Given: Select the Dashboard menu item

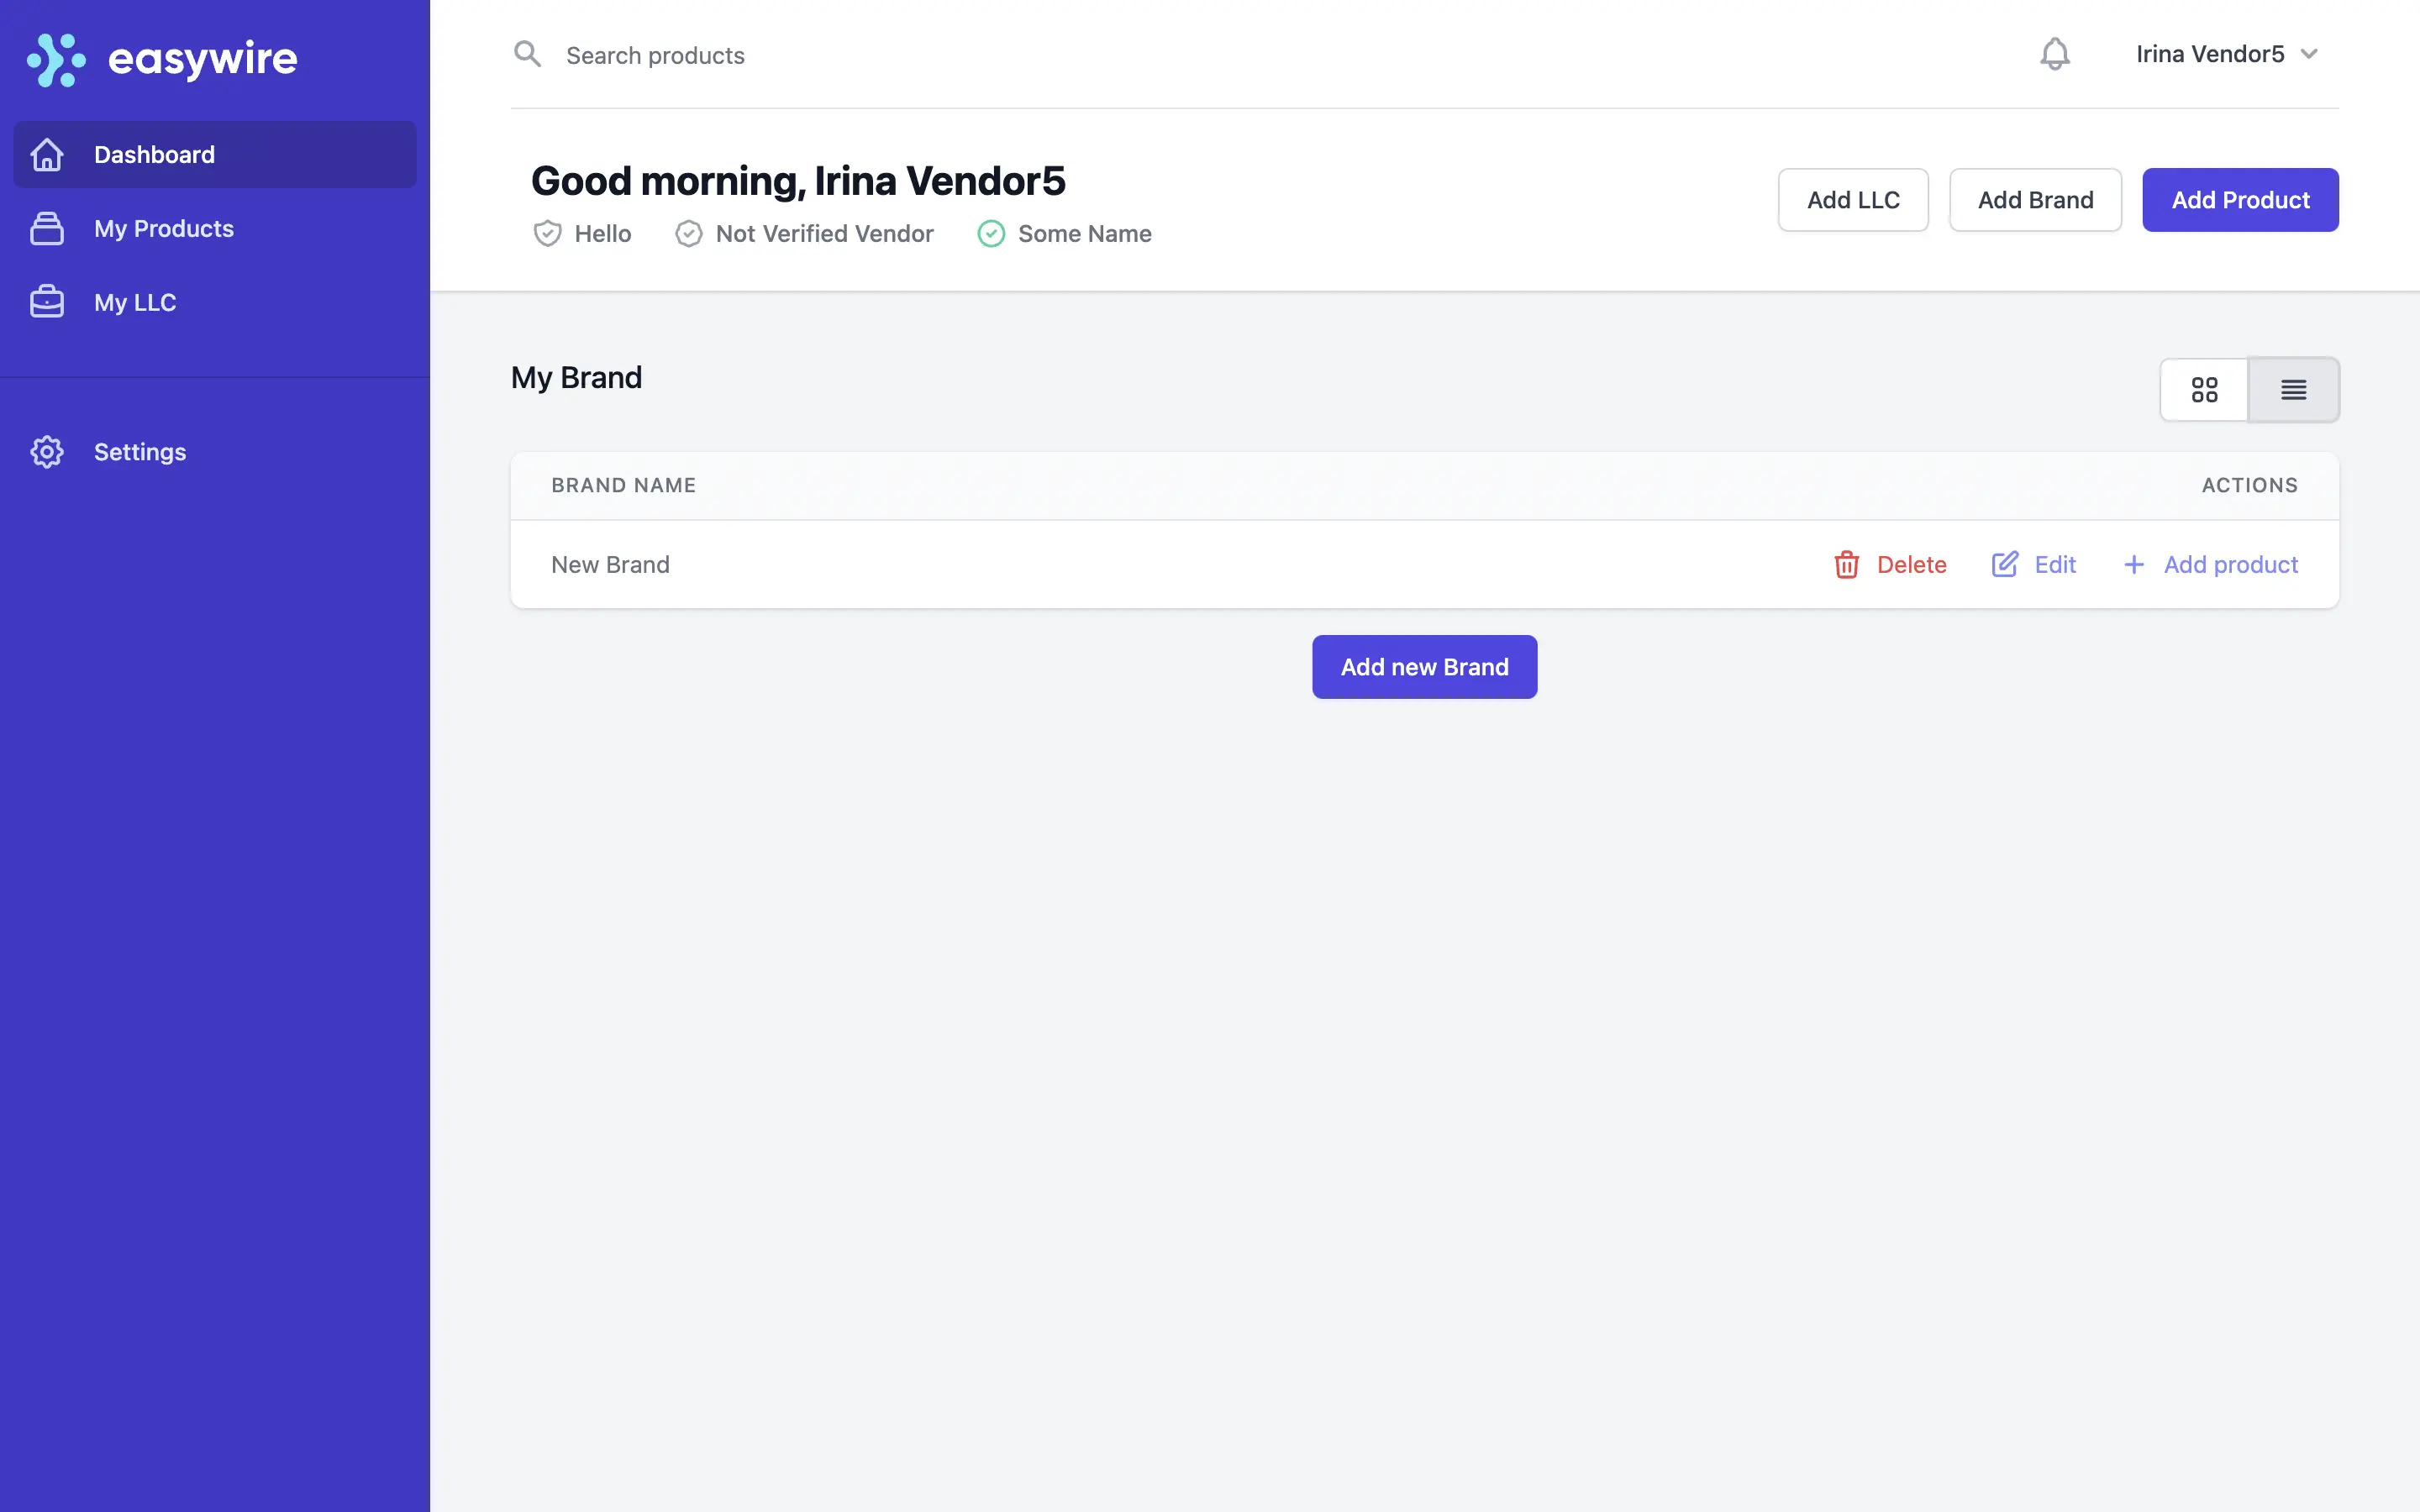Looking at the screenshot, I should [x=214, y=153].
